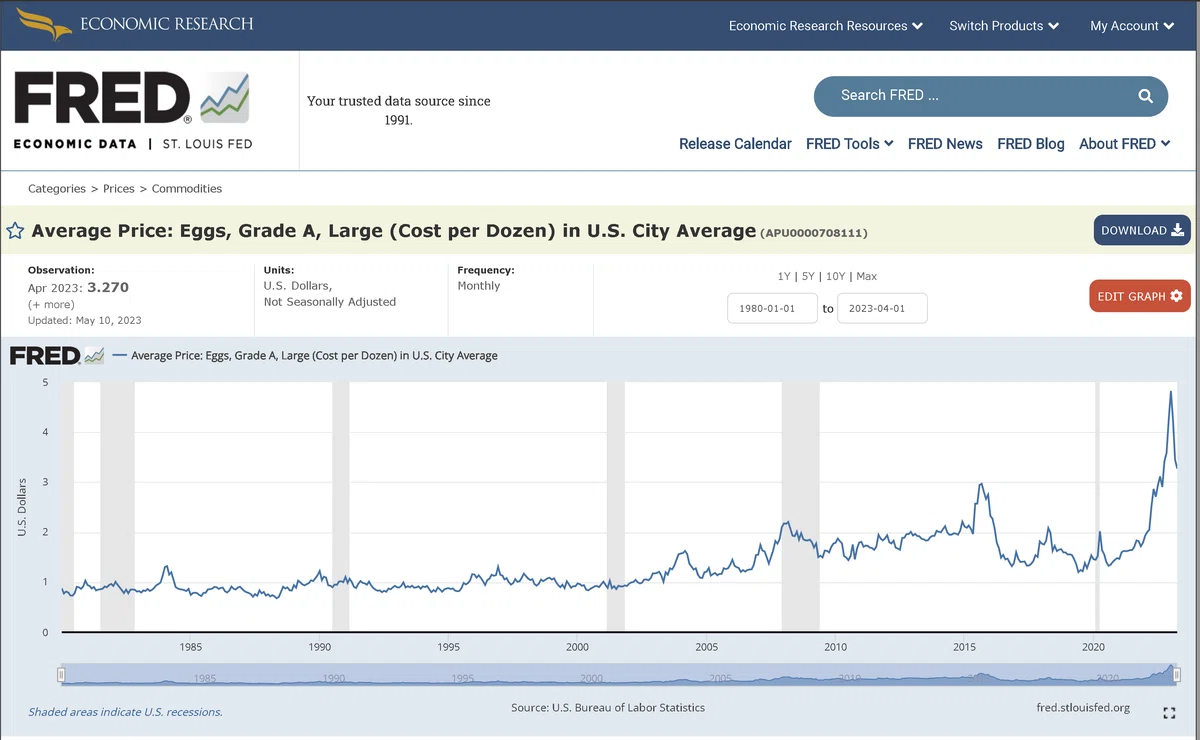Select the 5Y date range
This screenshot has height=740, width=1200.
pyautogui.click(x=809, y=276)
